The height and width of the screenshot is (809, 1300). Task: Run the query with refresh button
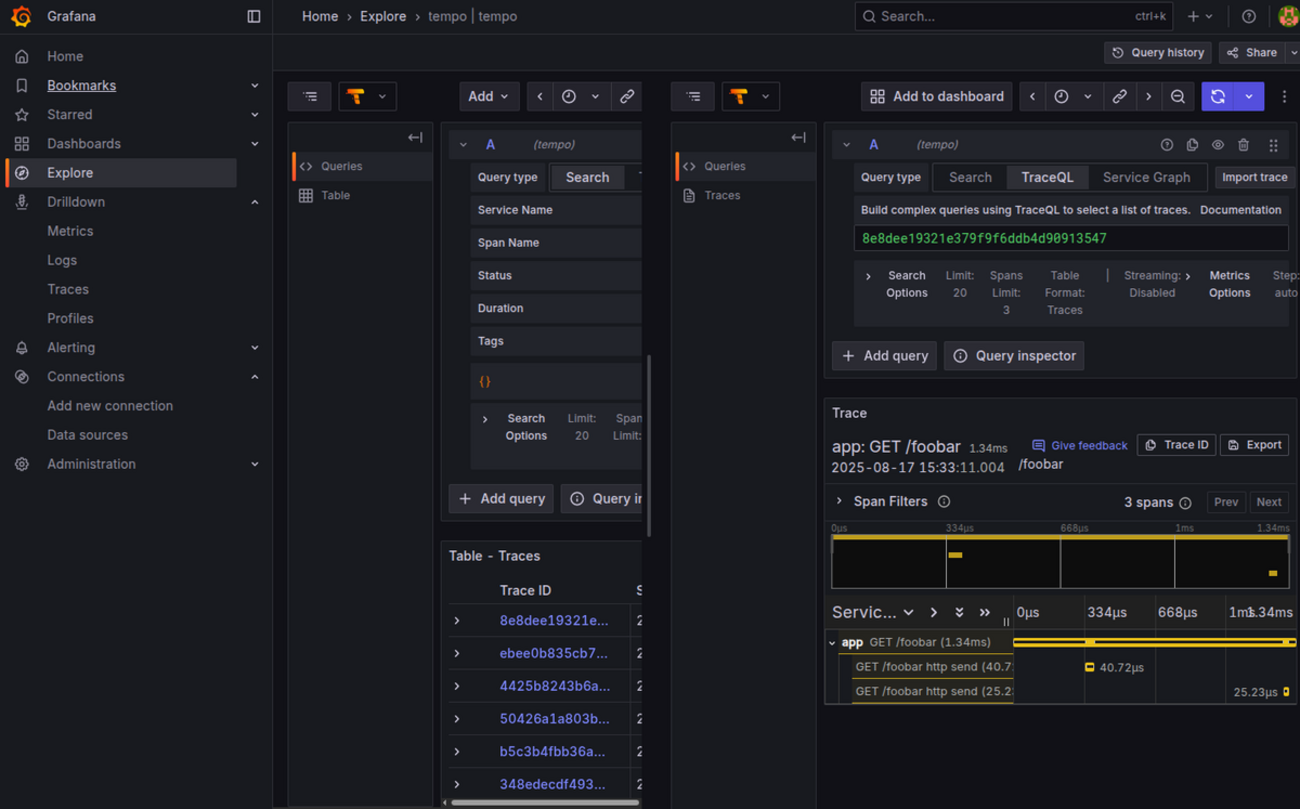pos(1218,96)
